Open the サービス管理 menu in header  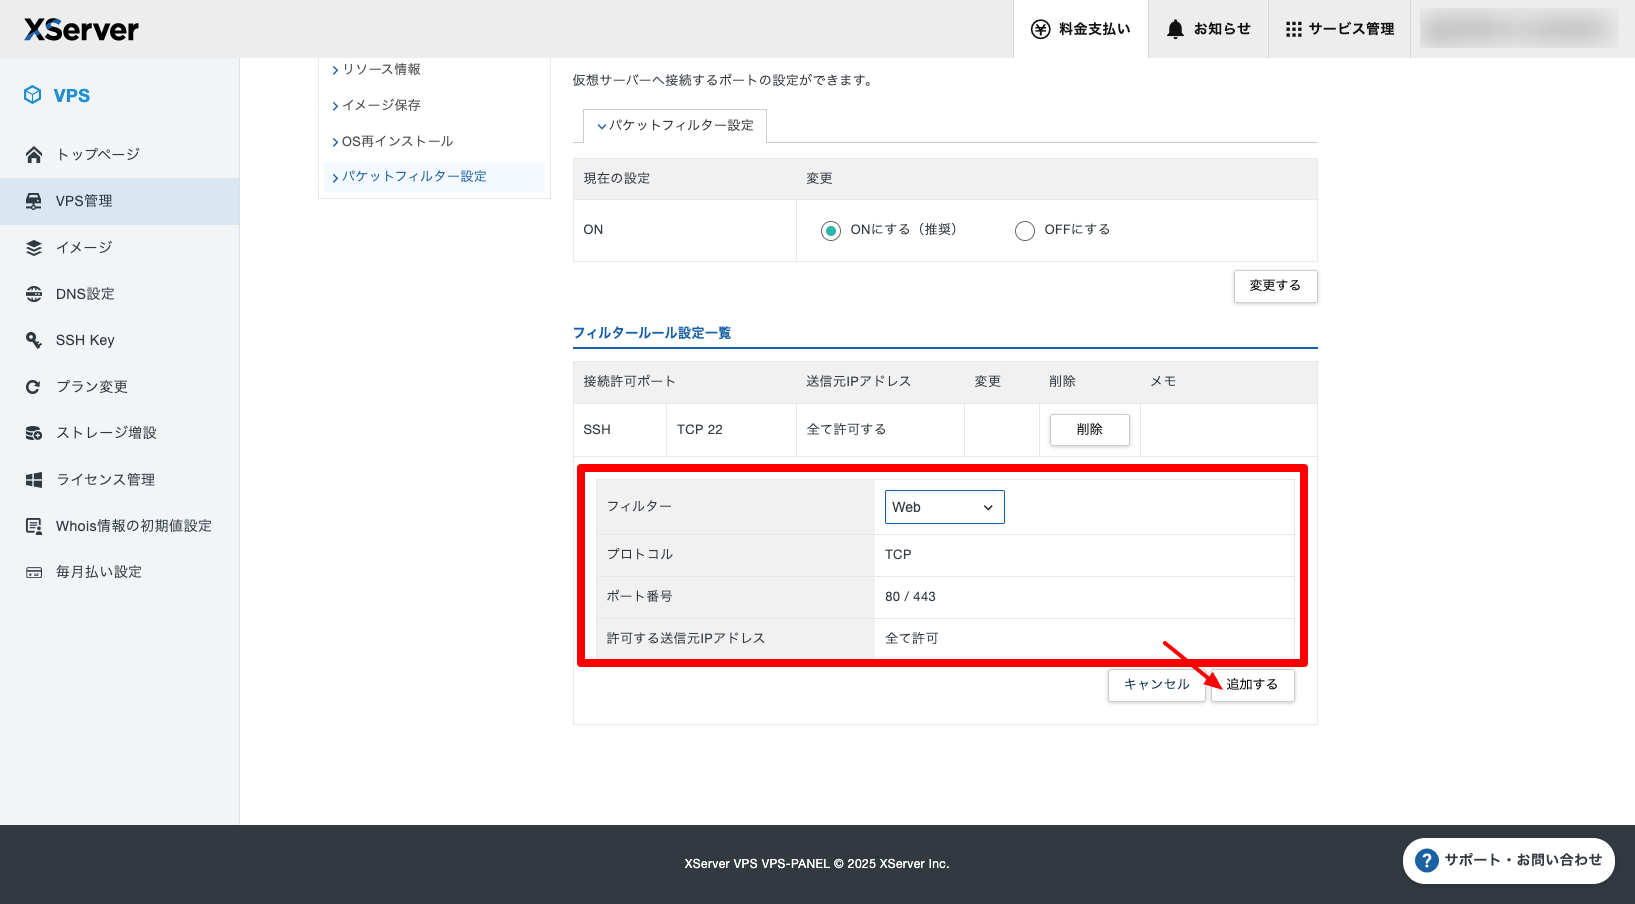1339,29
